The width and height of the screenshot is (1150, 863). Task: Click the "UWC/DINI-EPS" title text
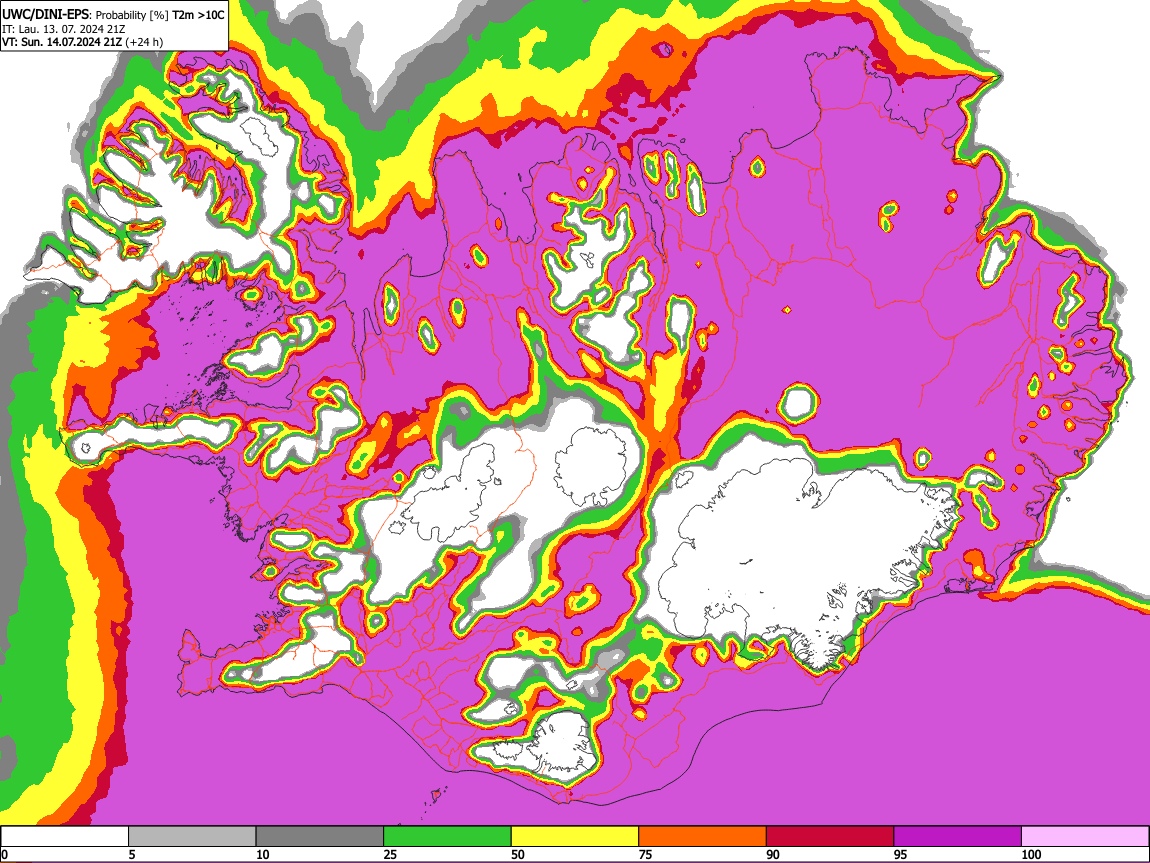(44, 14)
